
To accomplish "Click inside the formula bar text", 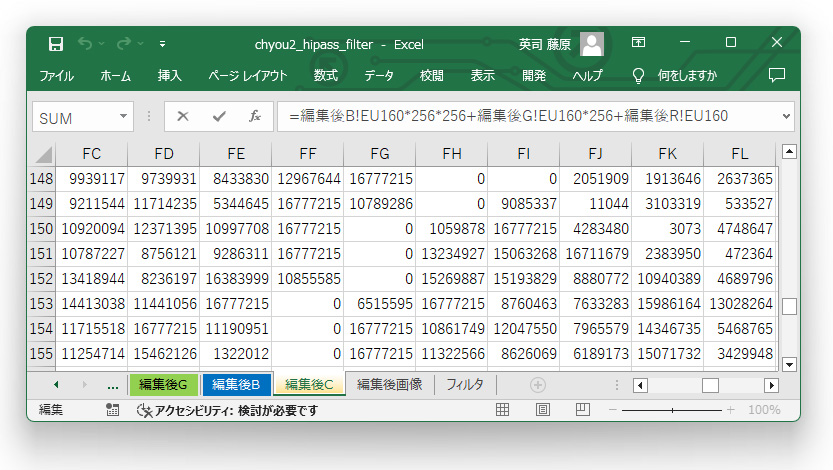I will (508, 116).
